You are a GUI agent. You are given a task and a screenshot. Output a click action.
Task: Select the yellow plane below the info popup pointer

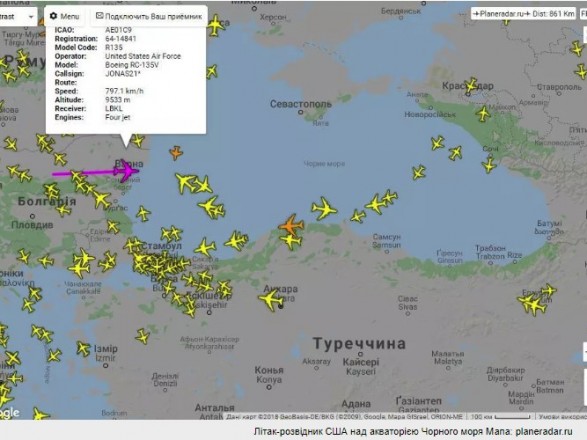pos(137,141)
